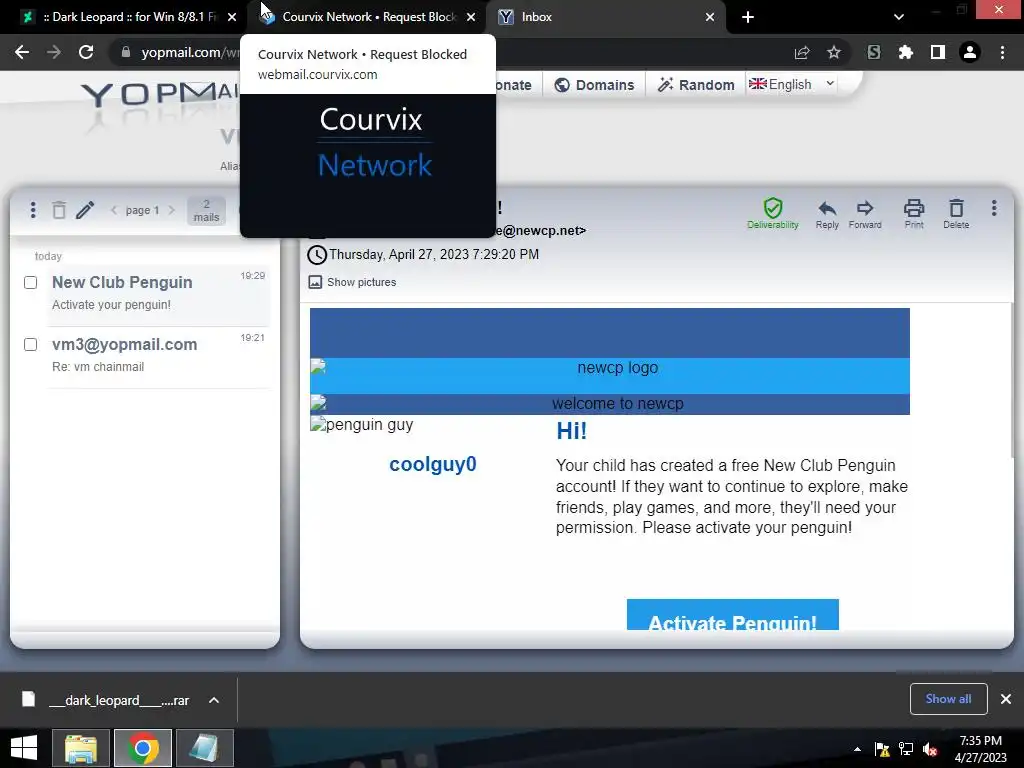The width and height of the screenshot is (1024, 768).
Task: Expand the dark_leopard rar download options
Action: (214, 700)
